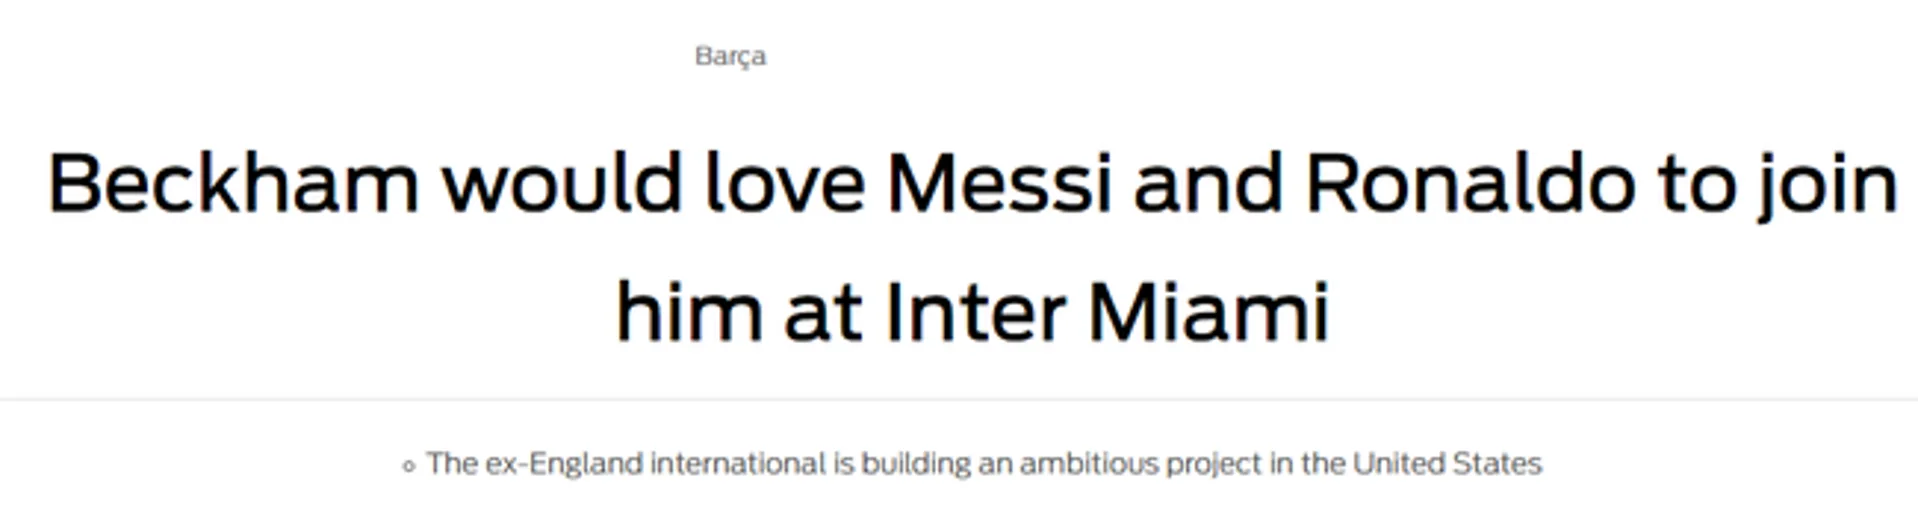Click the word at in headline

click(823, 315)
